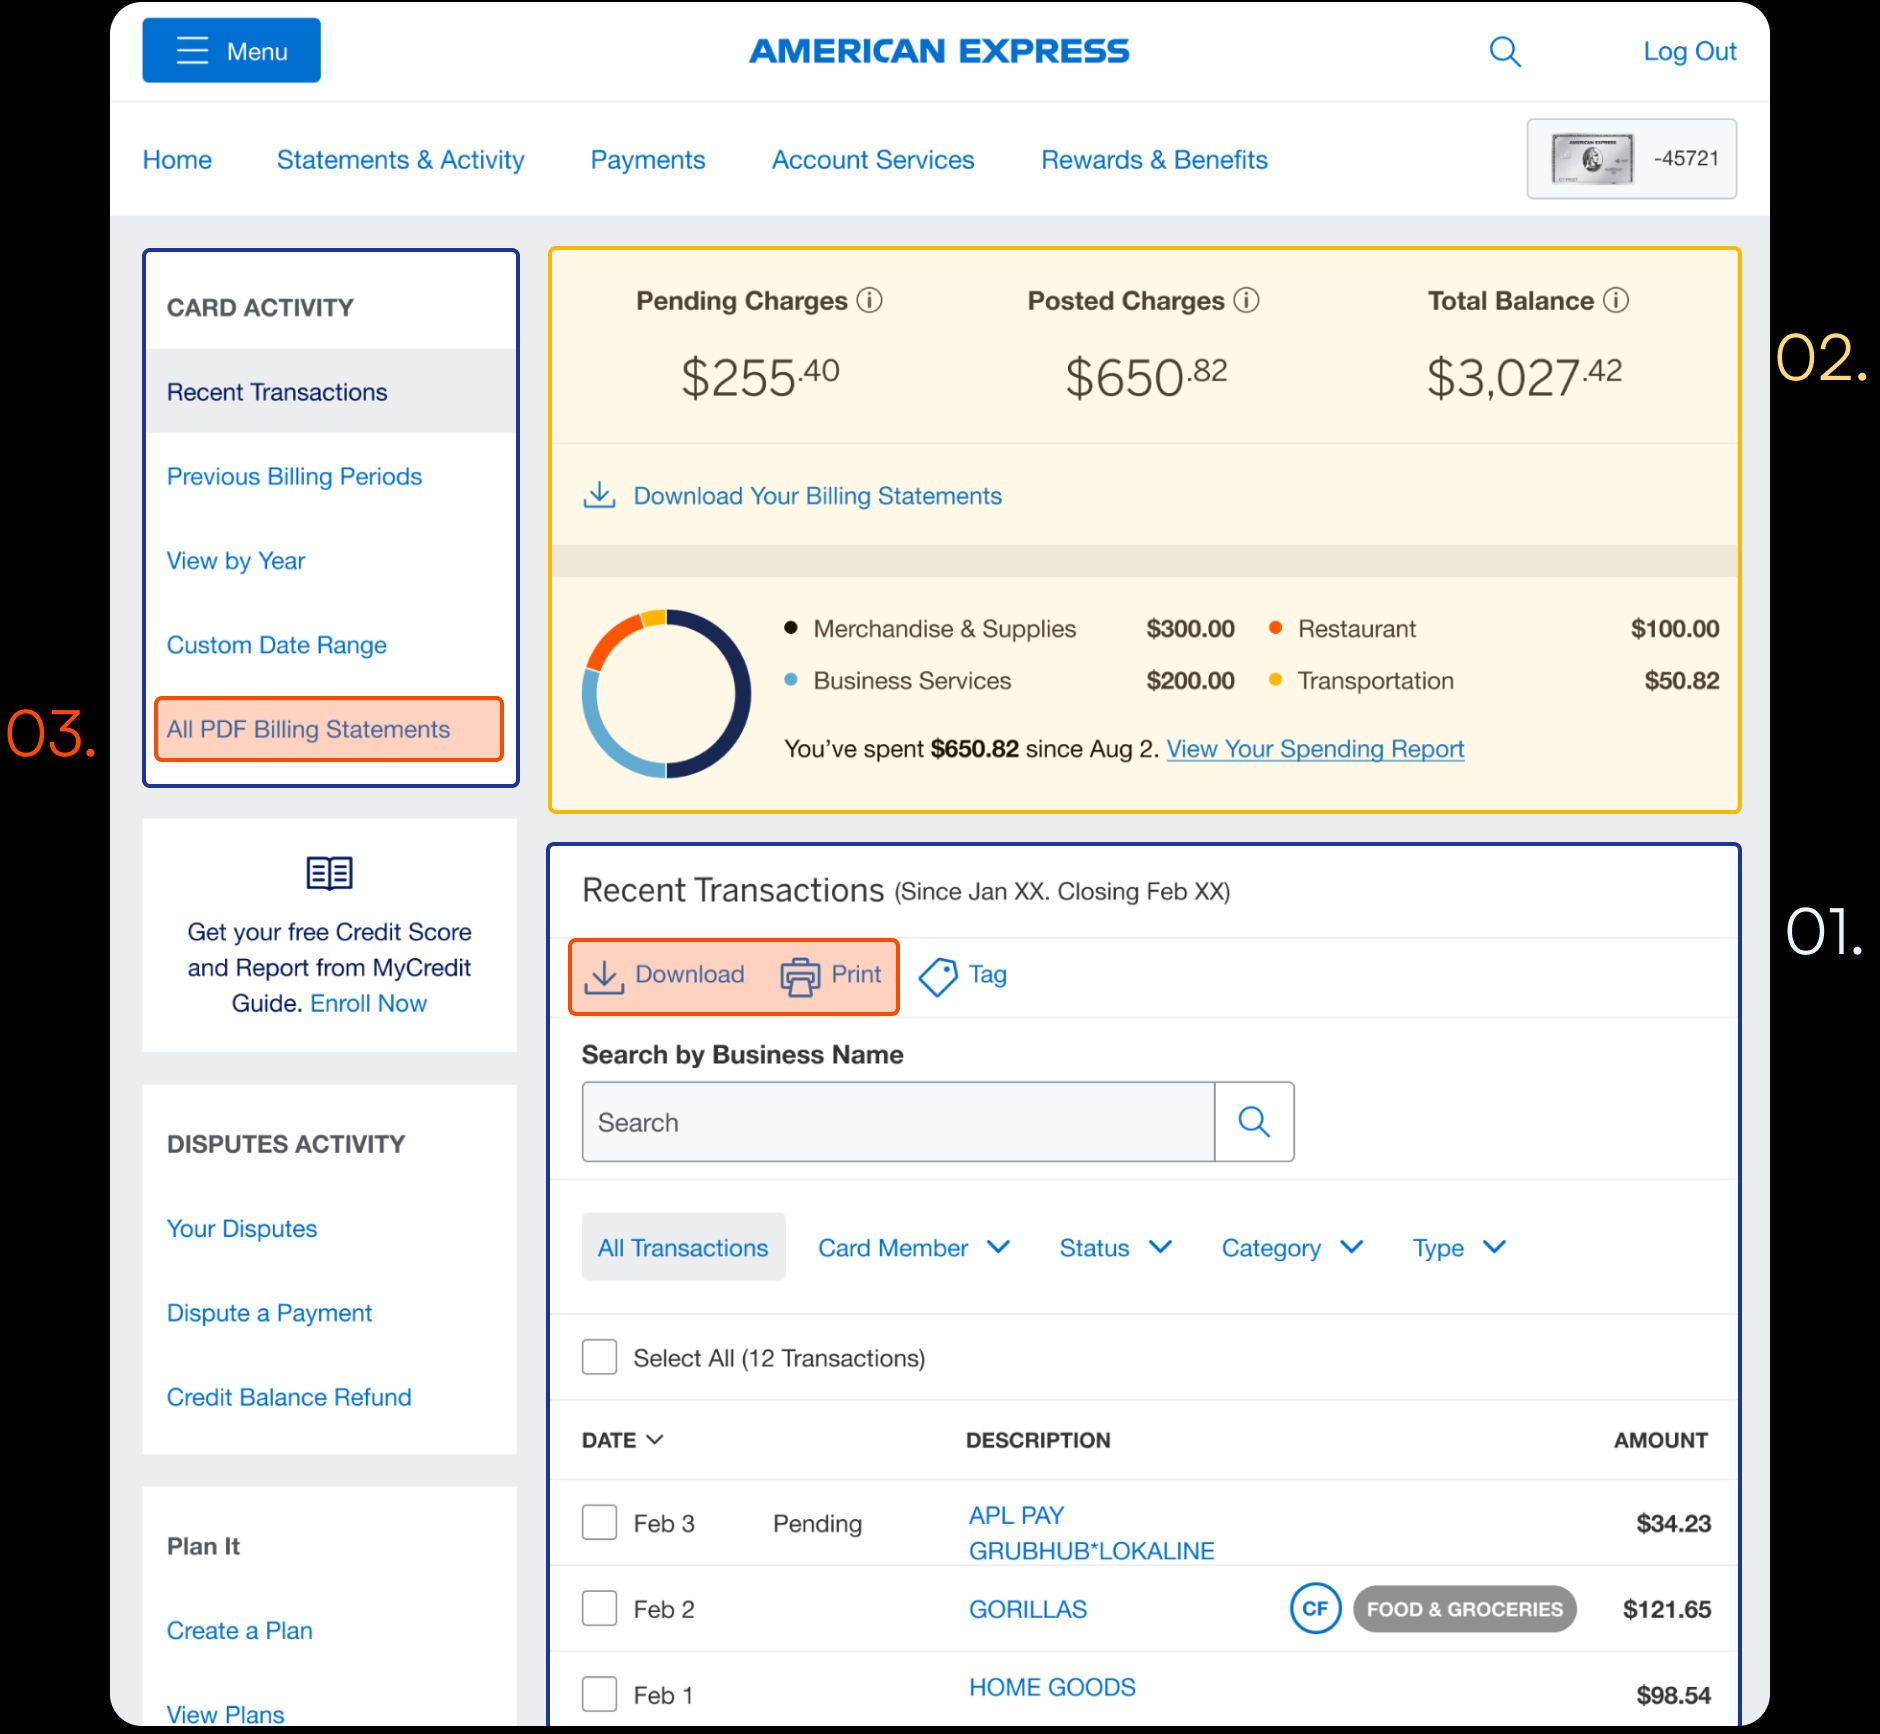Screen dimensions: 1880x1734
Task: Click the CF circle badge
Action: [x=1315, y=1608]
